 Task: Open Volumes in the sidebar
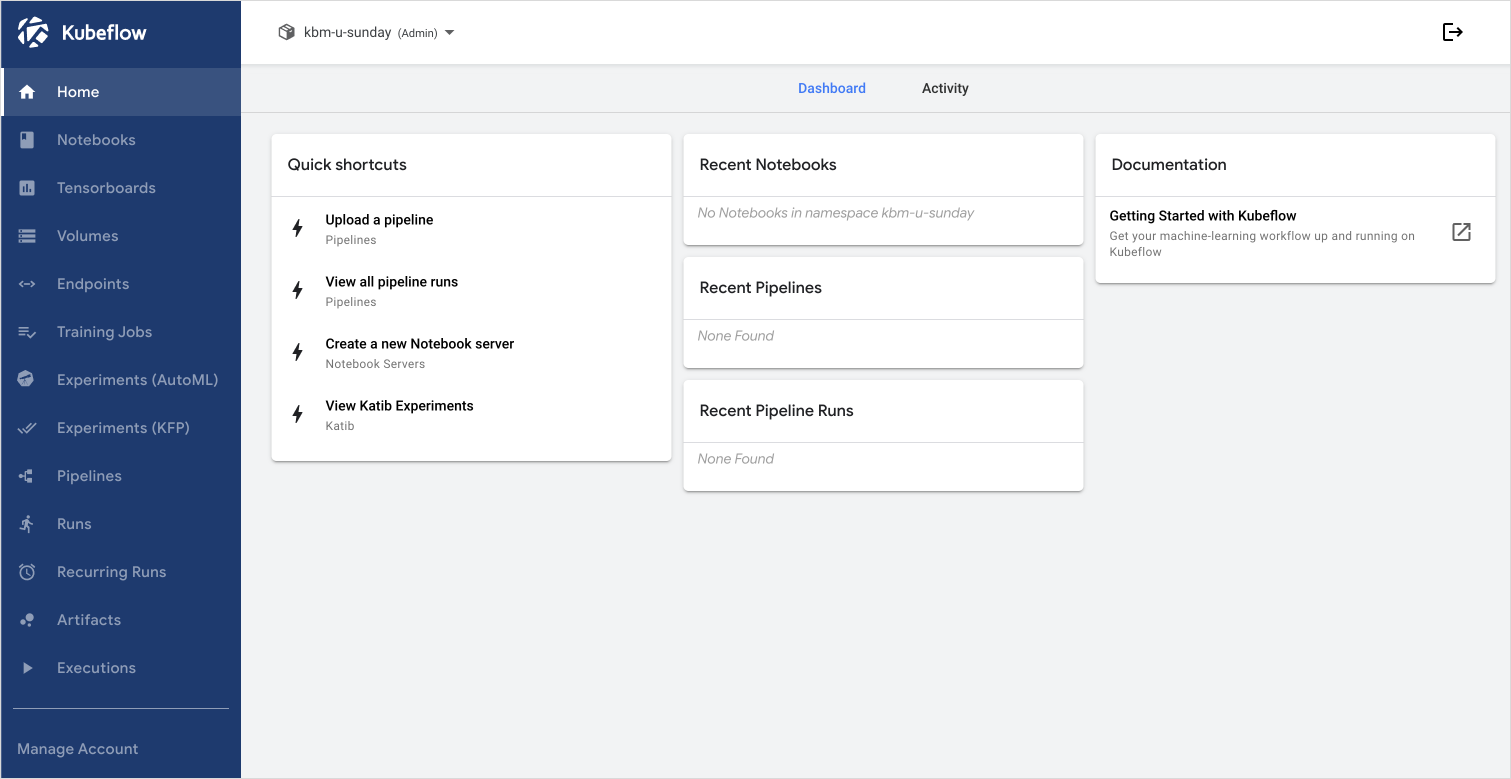(121, 236)
